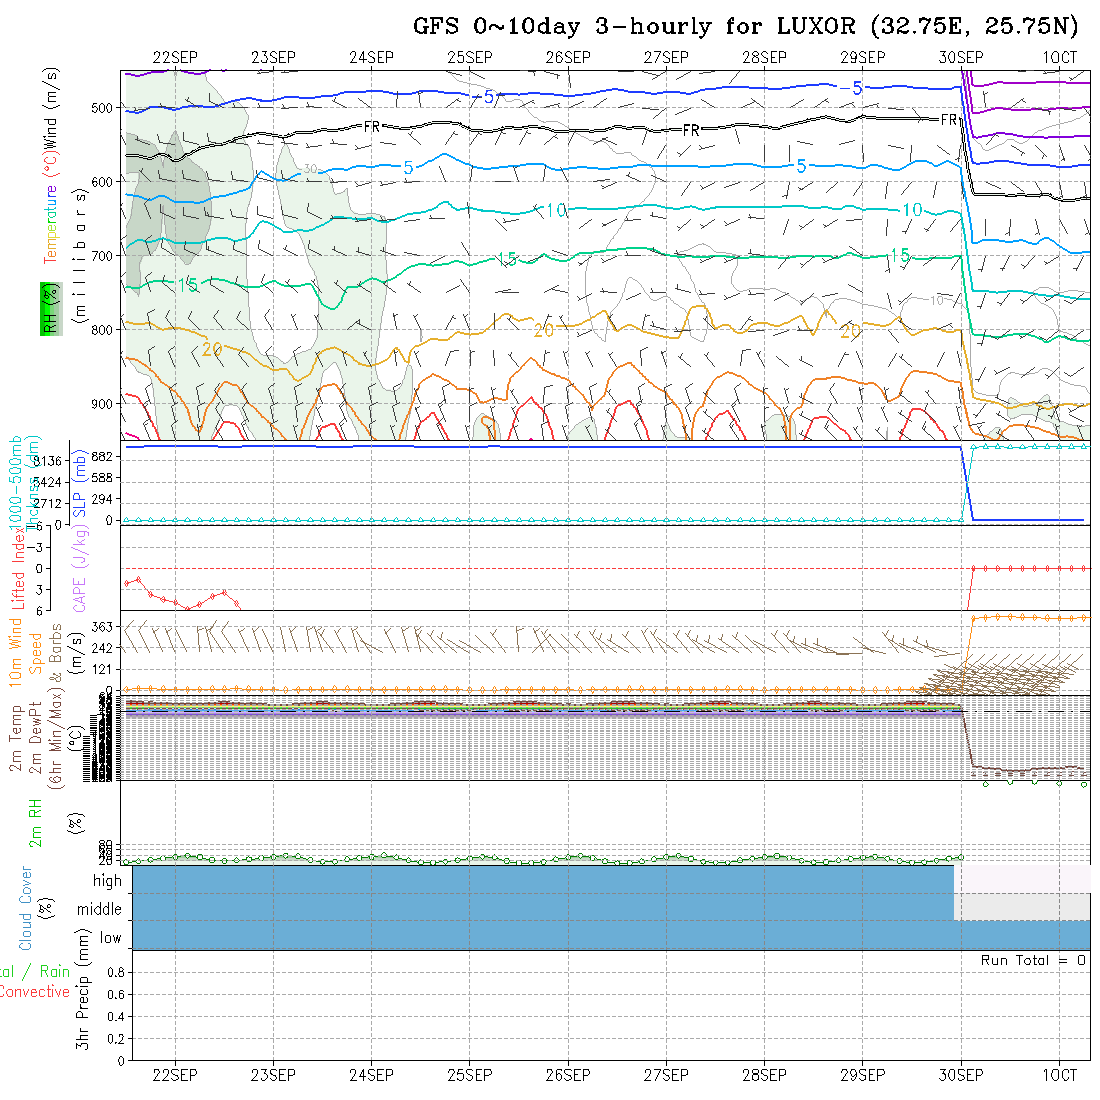Image resolution: width=1100 pixels, height=1100 pixels.
Task: Click the 3hr Precip (mm) axis label
Action: (84, 1005)
